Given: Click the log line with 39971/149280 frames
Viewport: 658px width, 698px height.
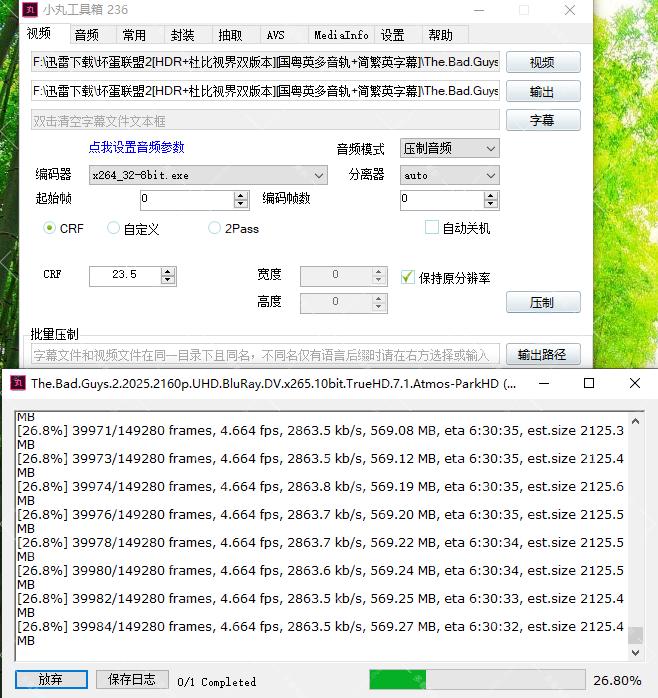Looking at the screenshot, I should pos(321,430).
